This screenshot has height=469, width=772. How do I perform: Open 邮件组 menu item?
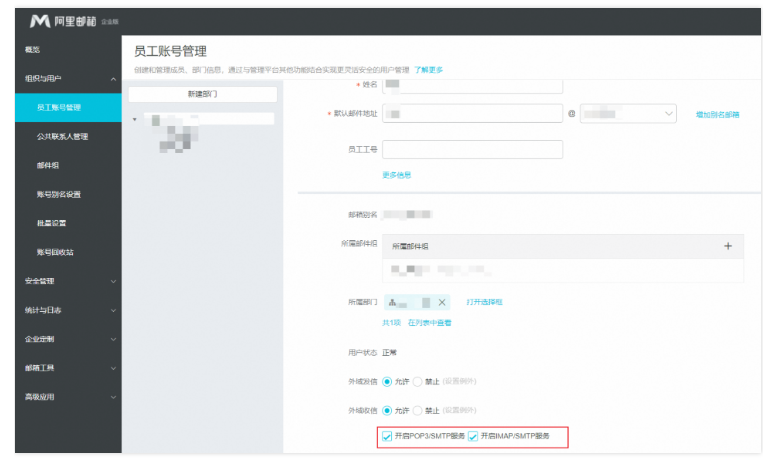48,165
